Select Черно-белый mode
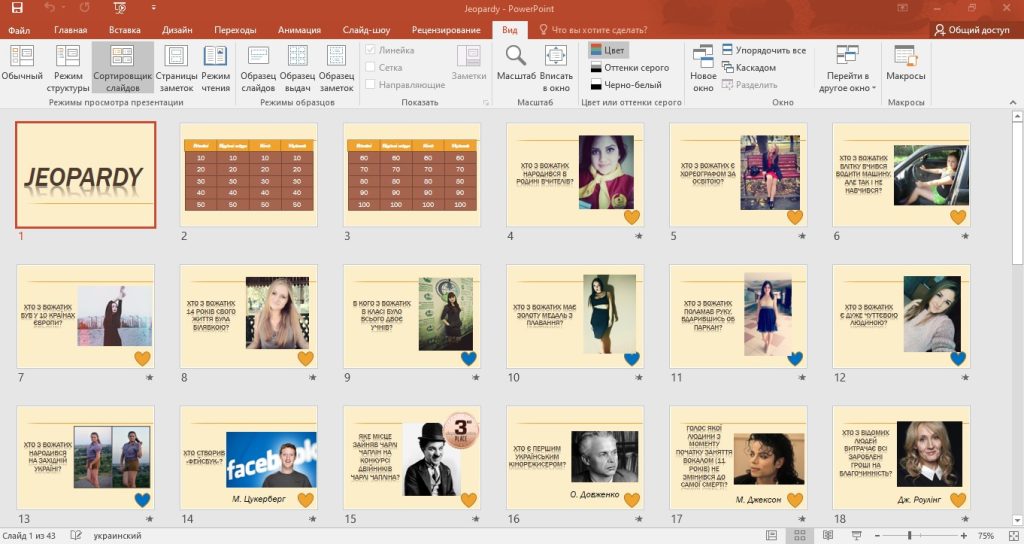This screenshot has width=1024, height=544. tap(626, 84)
